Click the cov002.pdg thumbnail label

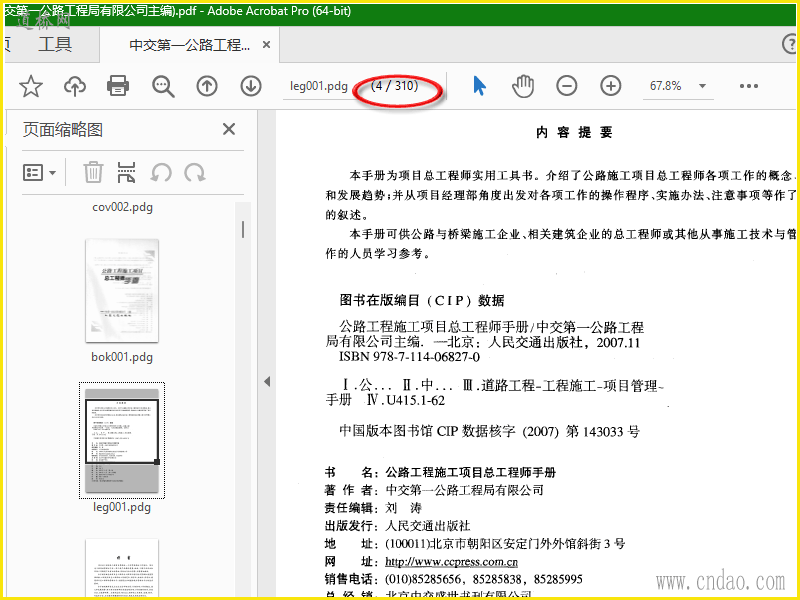[x=122, y=207]
